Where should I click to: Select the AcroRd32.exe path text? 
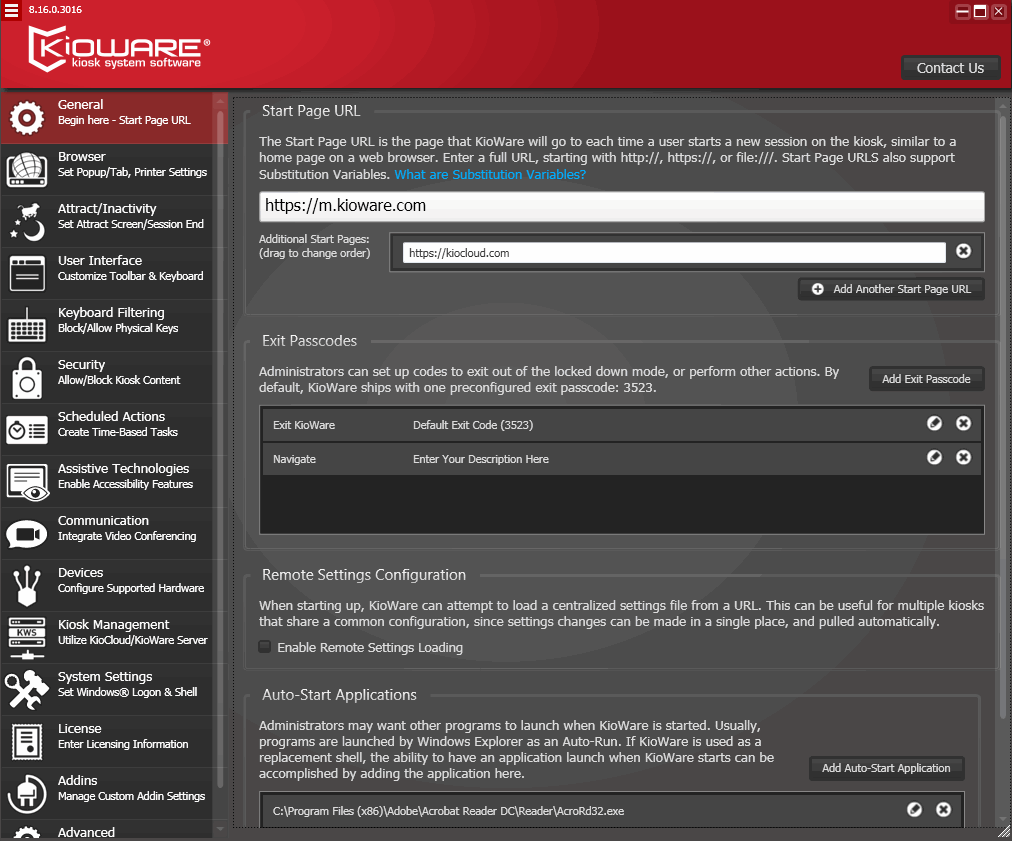pos(448,811)
